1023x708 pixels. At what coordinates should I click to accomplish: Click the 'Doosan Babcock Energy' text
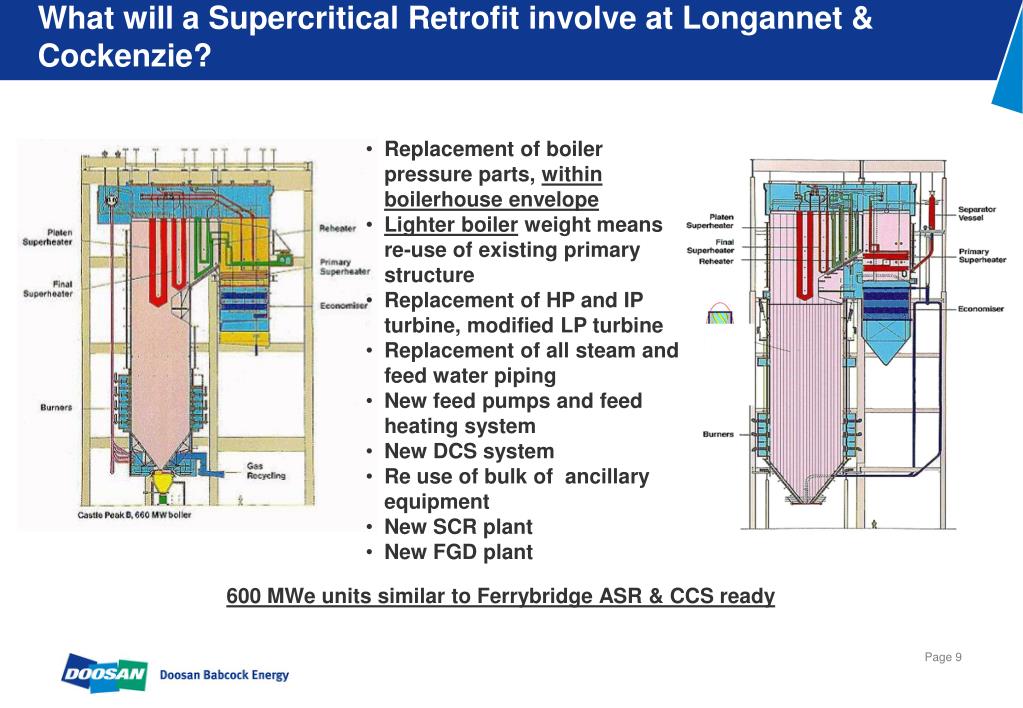coord(224,675)
